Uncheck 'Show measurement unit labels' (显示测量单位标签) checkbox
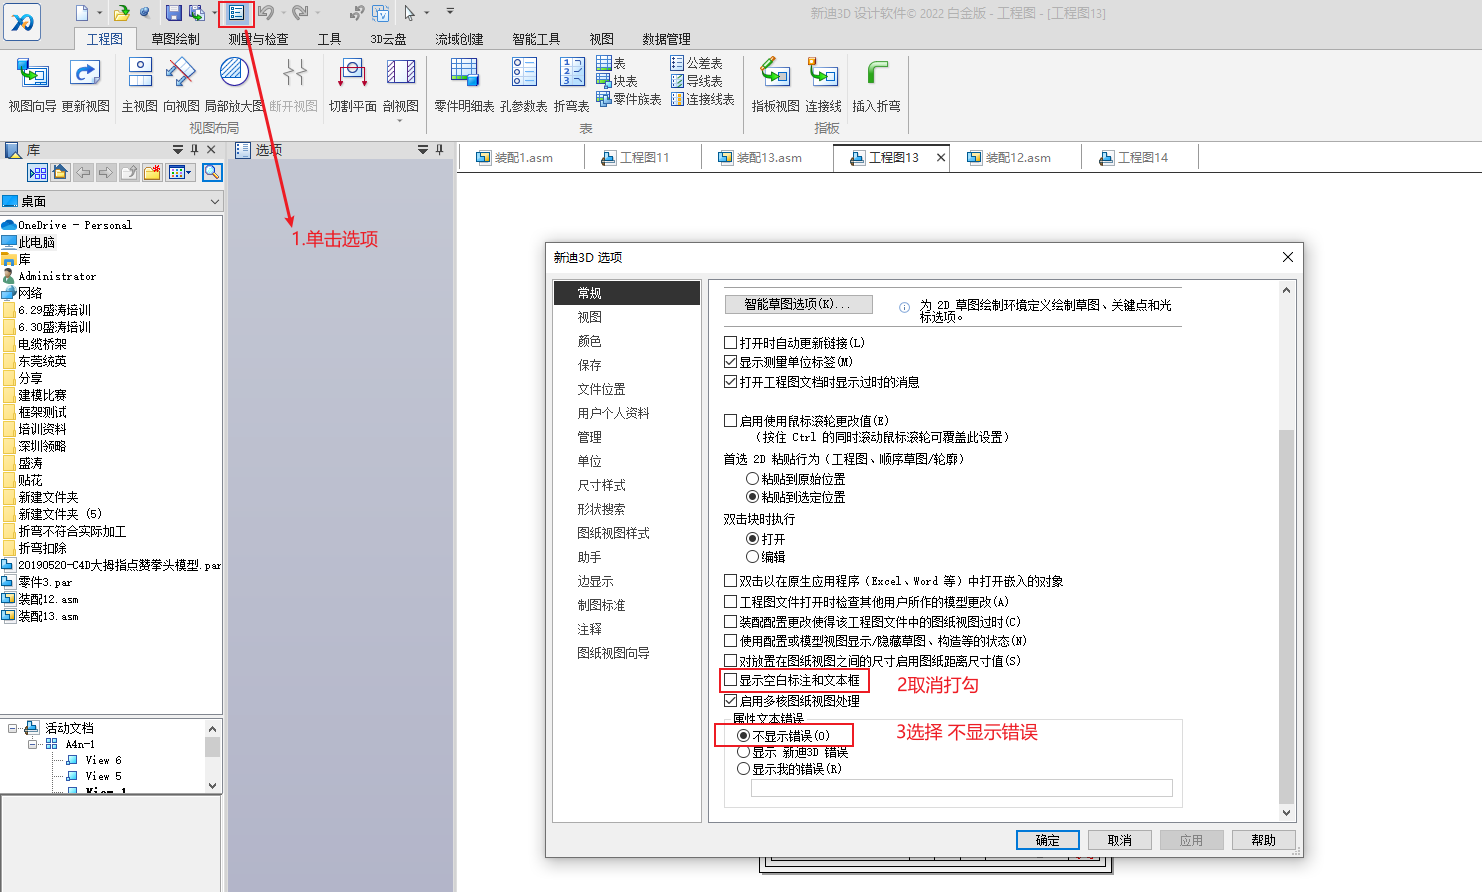Viewport: 1482px width, 892px height. (730, 362)
